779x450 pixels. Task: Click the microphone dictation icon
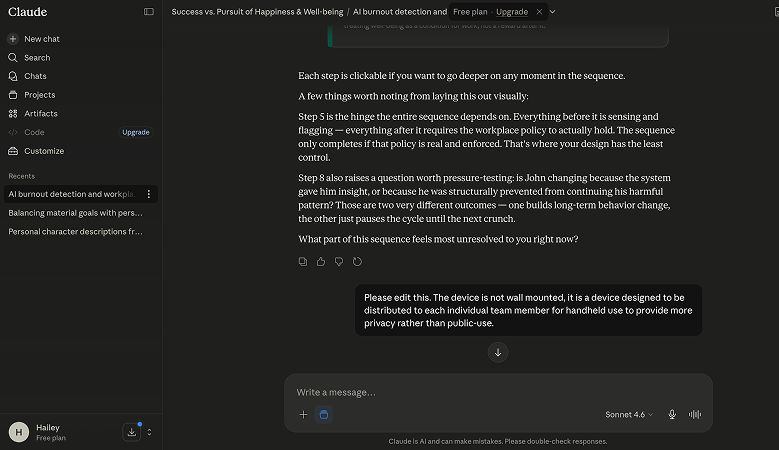(x=672, y=414)
